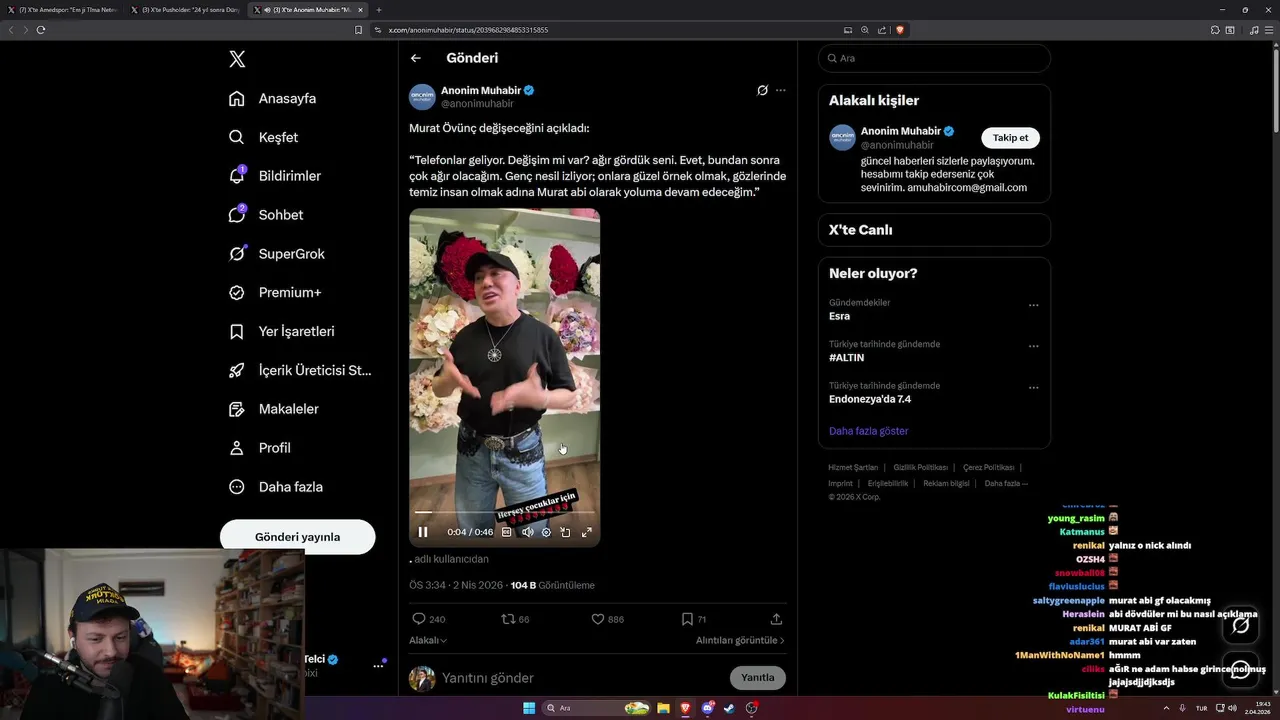Open the browser hamburger menu
Image resolution: width=1280 pixels, height=720 pixels.
coord(1269,30)
